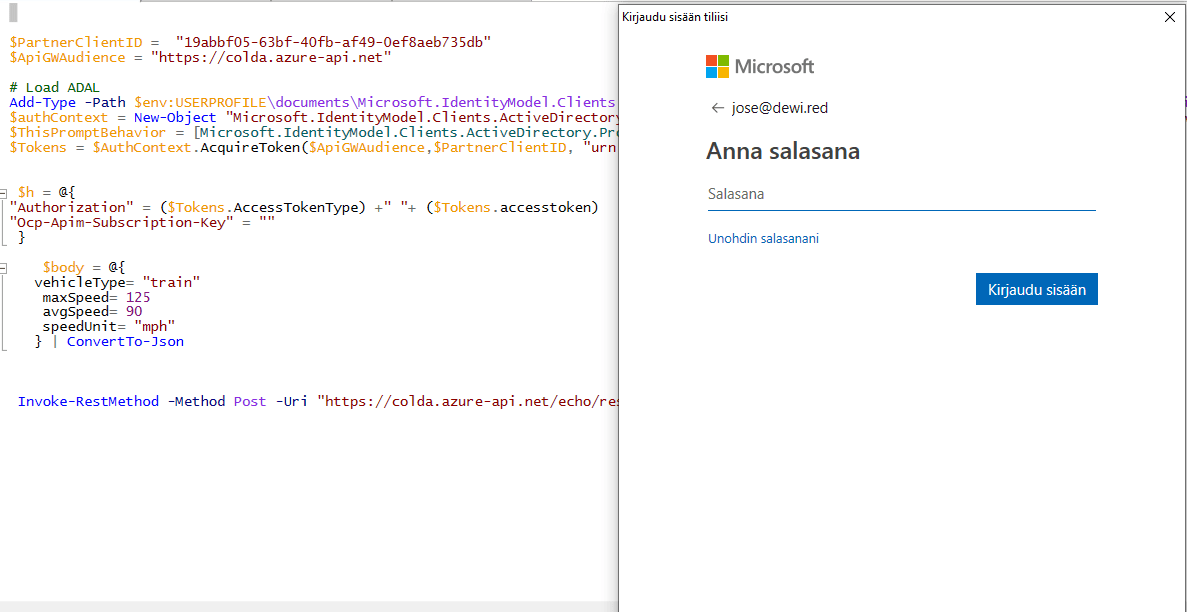
Task: Click the $ApiGWAudience URL string value
Action: [x=270, y=57]
